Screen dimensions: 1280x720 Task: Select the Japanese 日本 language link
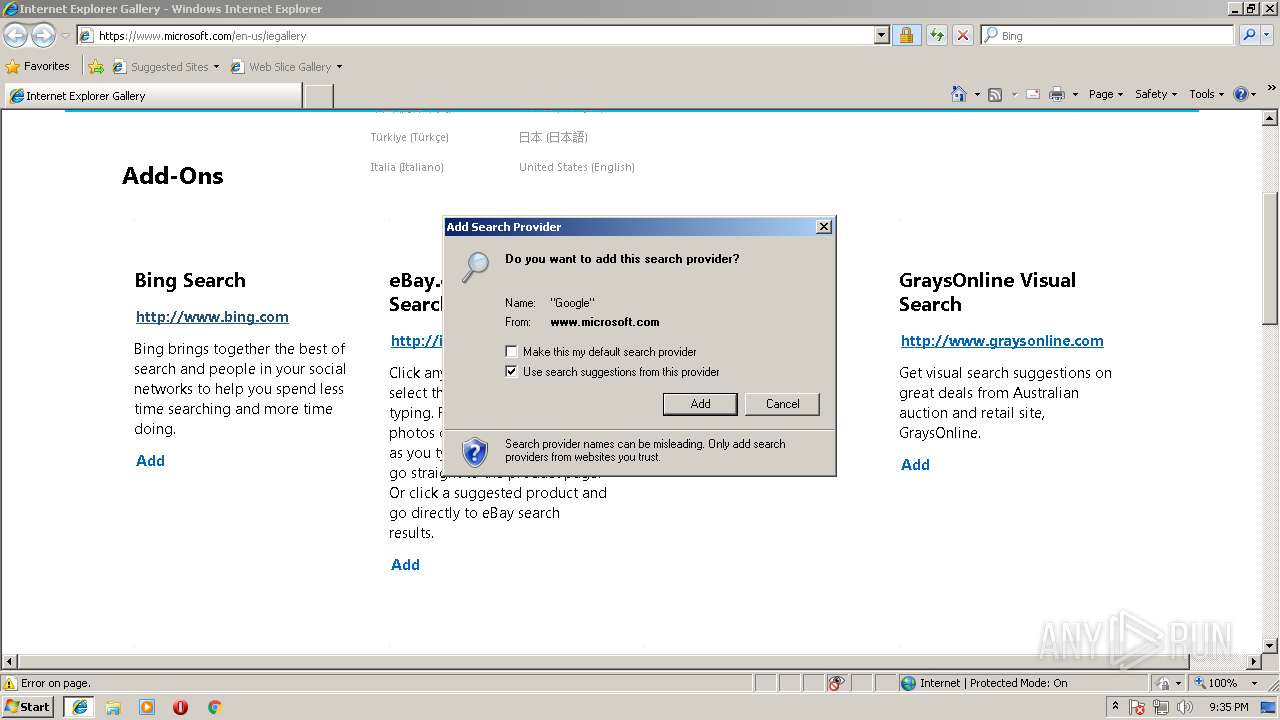click(553, 137)
